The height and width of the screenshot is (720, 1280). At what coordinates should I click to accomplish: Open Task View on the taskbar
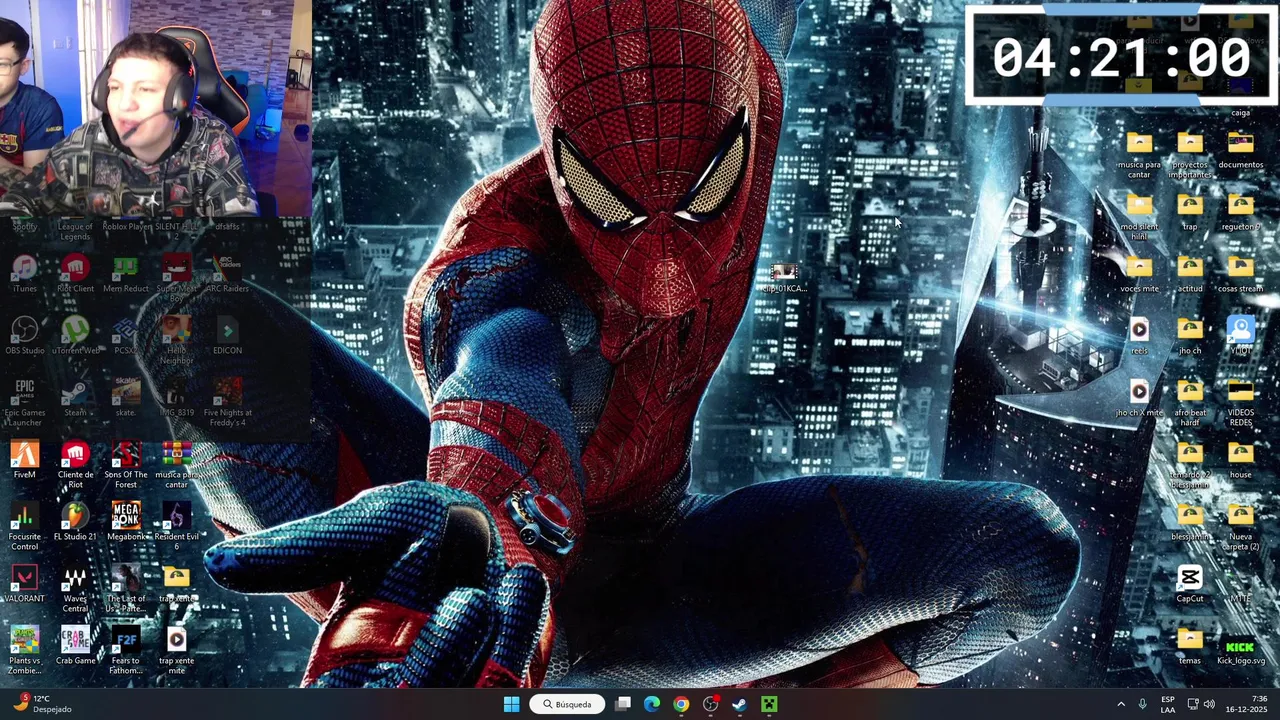tap(623, 704)
